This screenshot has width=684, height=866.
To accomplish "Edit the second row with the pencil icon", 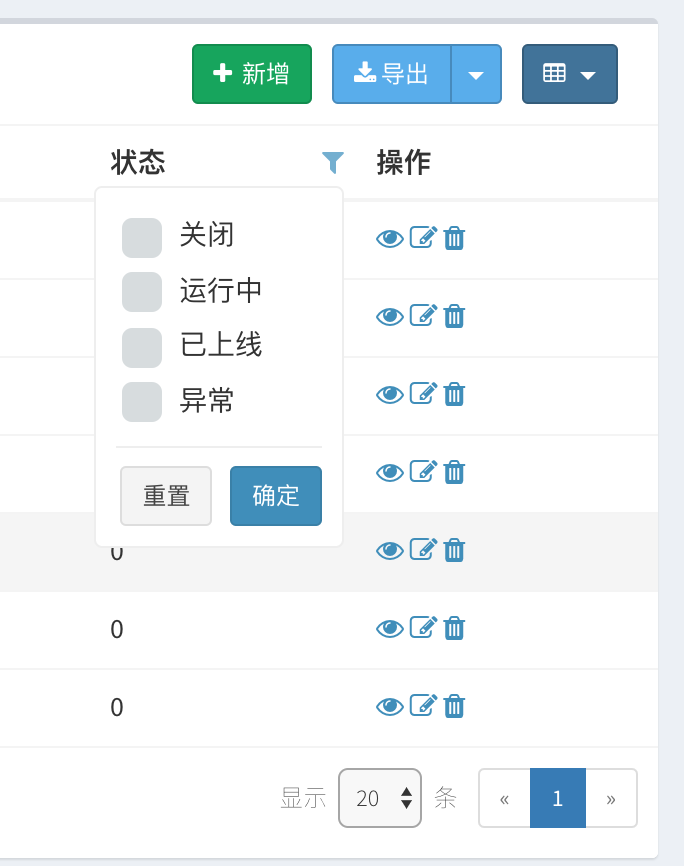I will click(x=423, y=316).
